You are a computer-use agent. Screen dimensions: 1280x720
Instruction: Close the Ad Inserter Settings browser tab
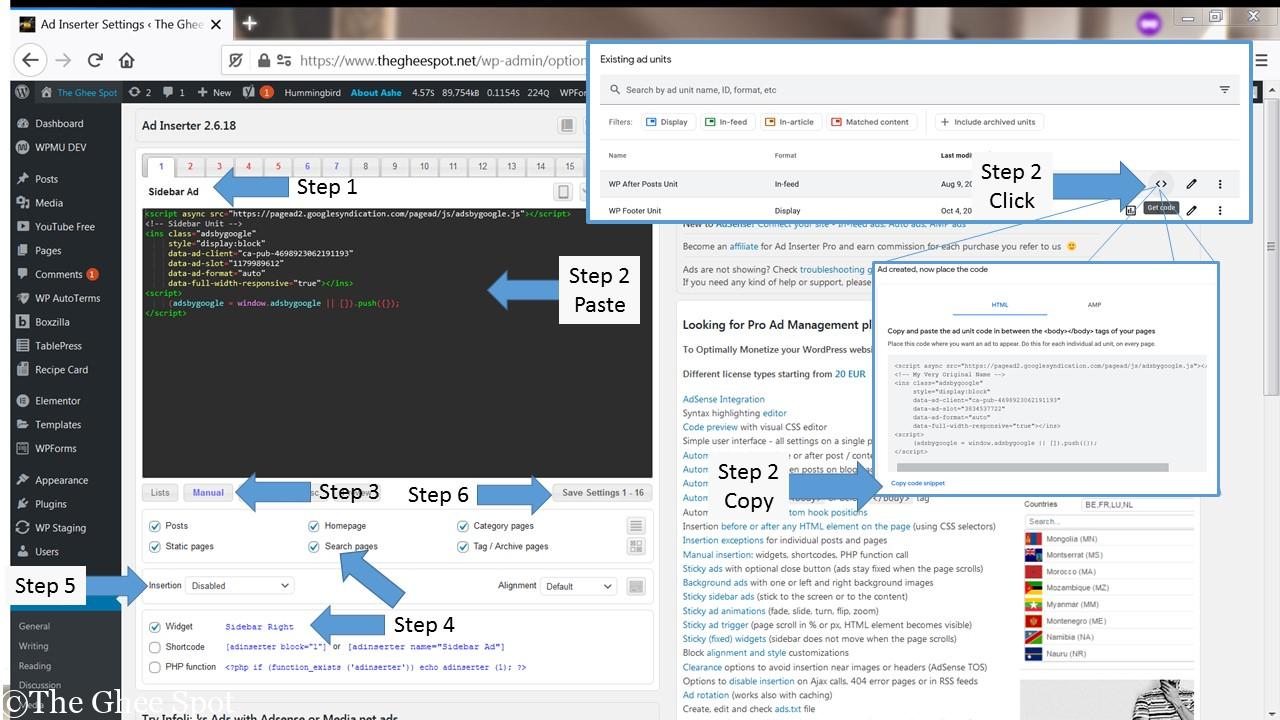[216, 24]
